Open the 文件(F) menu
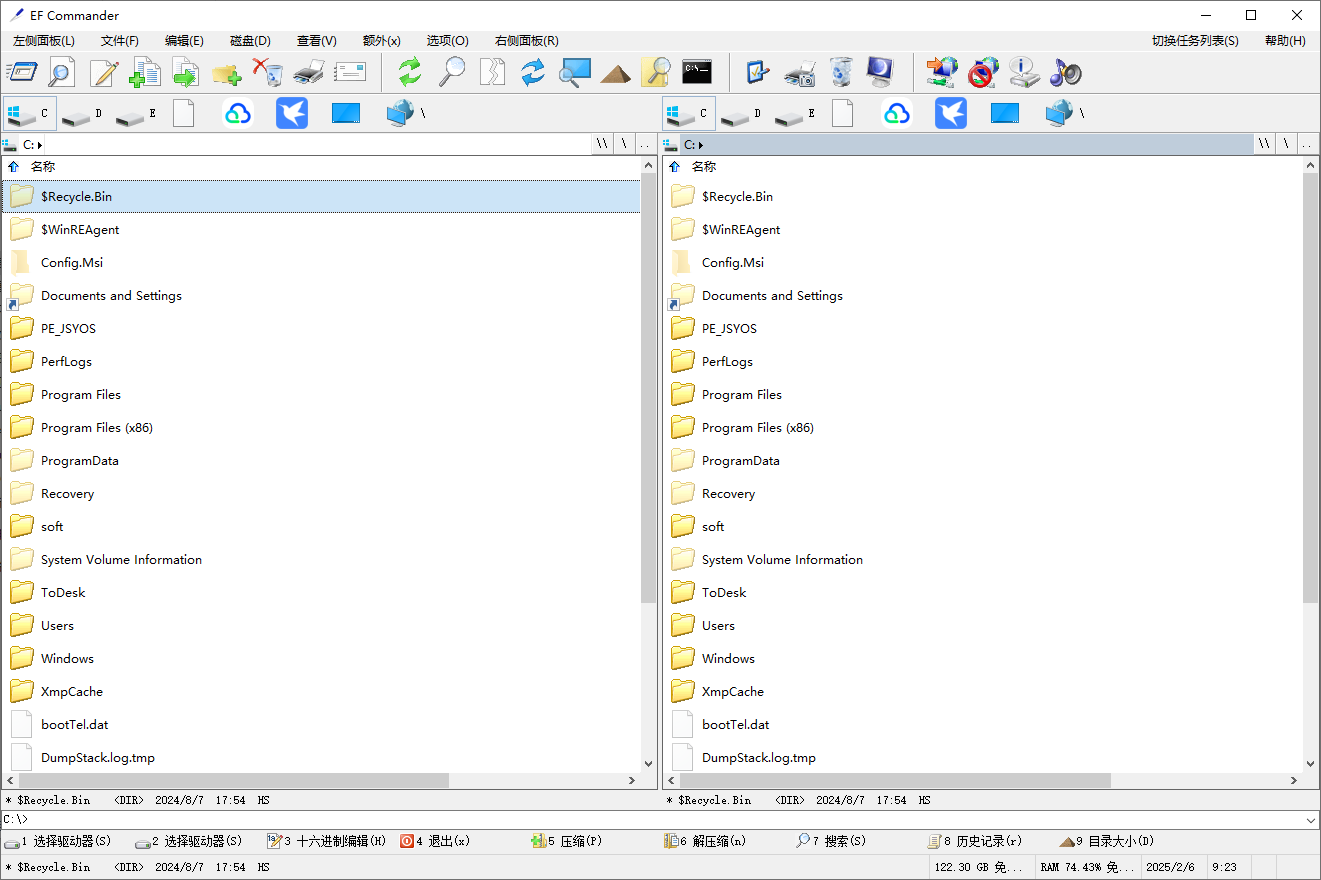The image size is (1321, 880). tap(120, 41)
